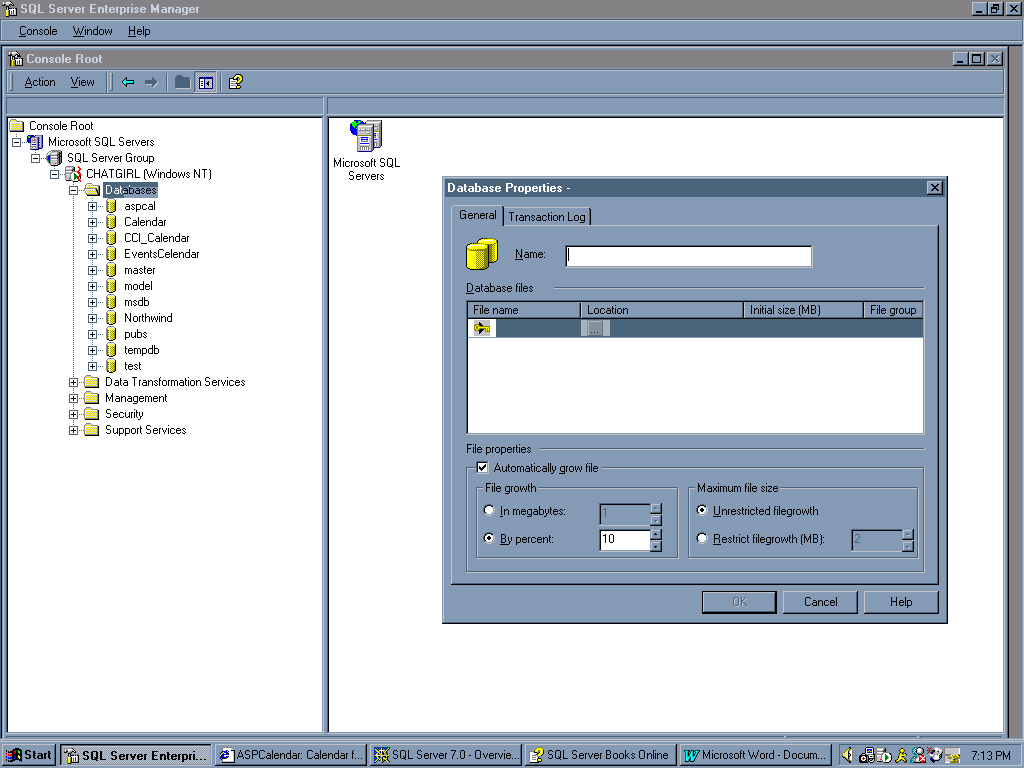Toggle the Show/Hide console tree icon
This screenshot has width=1024, height=768.
[x=206, y=82]
